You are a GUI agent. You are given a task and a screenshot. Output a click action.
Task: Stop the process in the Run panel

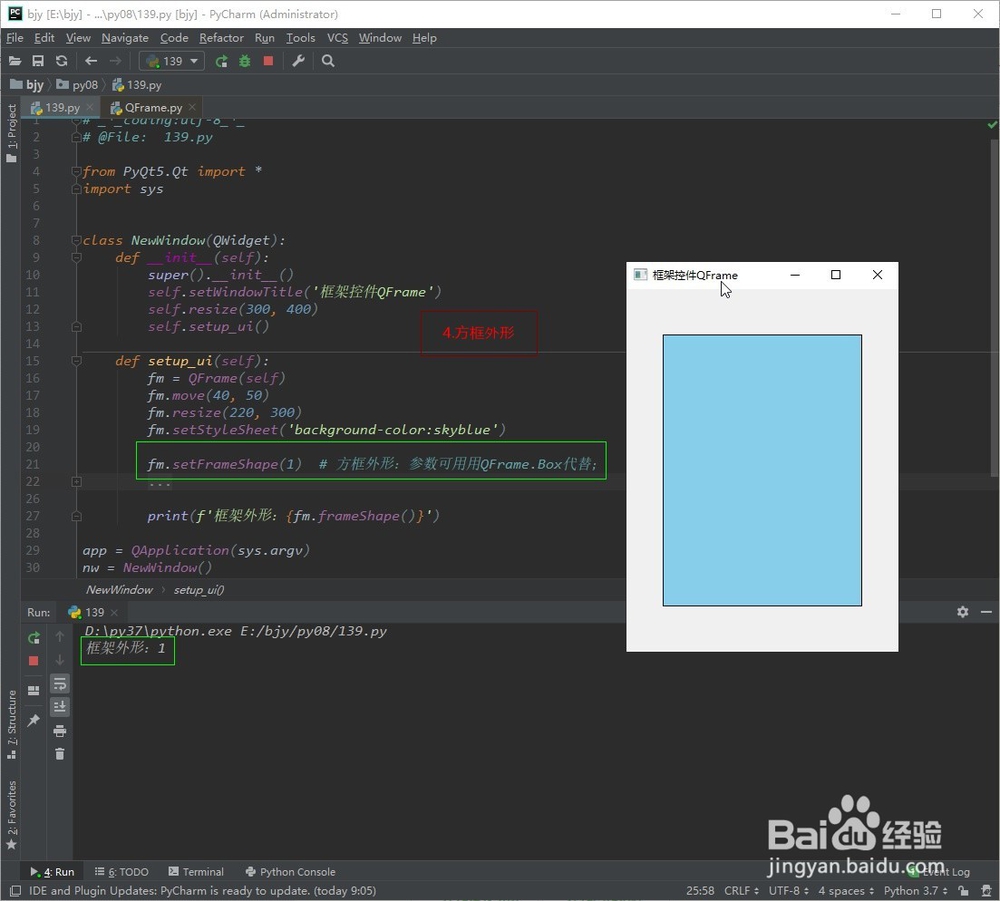pos(34,661)
